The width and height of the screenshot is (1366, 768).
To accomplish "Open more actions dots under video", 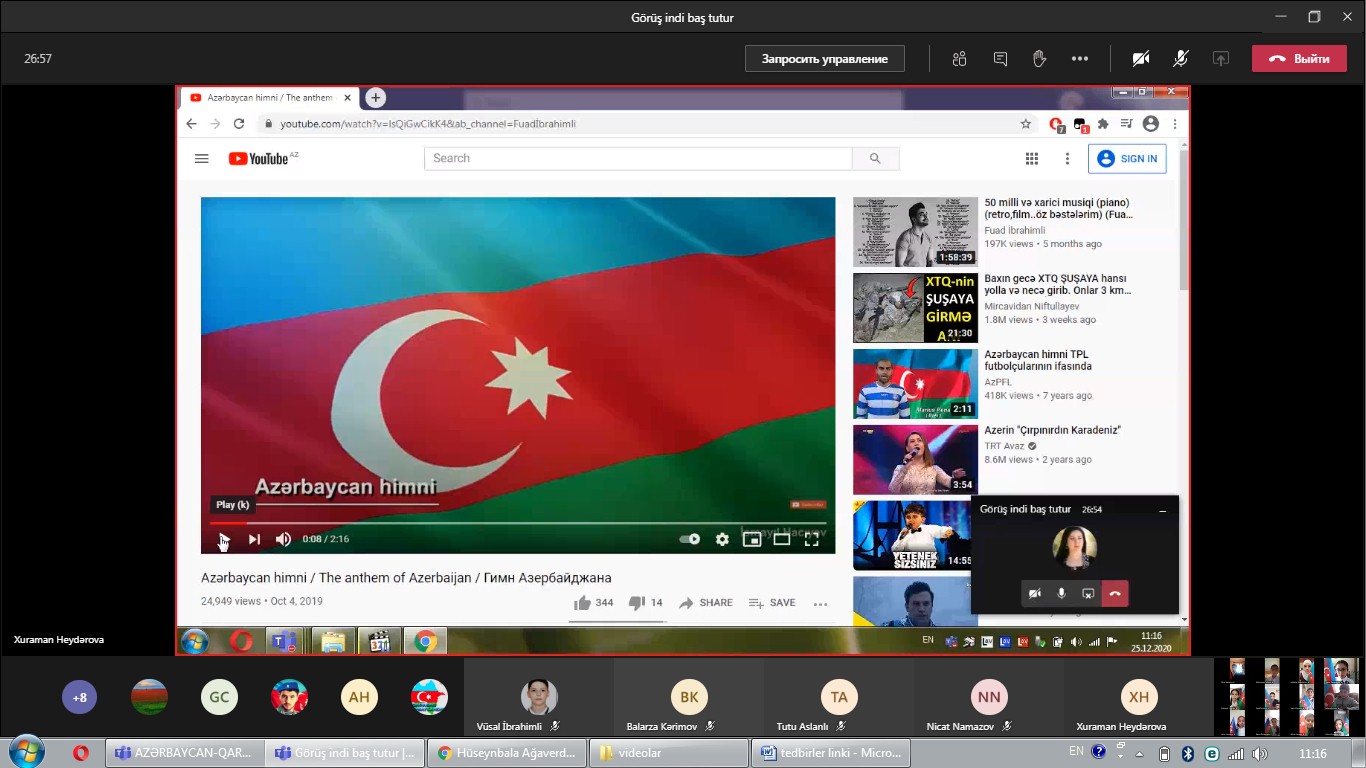I will click(821, 604).
